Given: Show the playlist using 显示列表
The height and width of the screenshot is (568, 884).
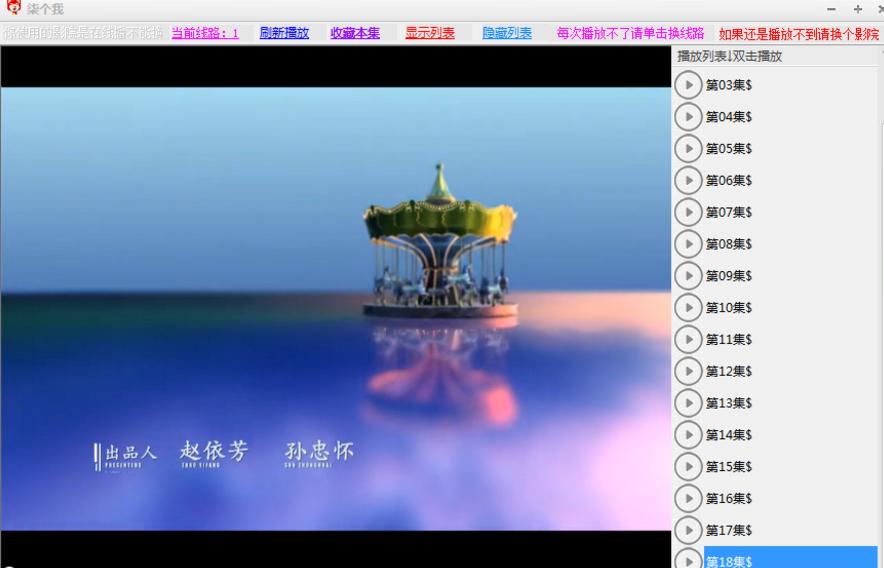Looking at the screenshot, I should tap(430, 33).
